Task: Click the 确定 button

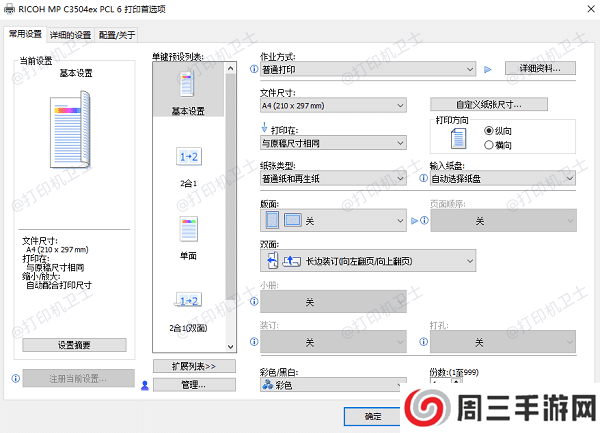Action: [373, 416]
